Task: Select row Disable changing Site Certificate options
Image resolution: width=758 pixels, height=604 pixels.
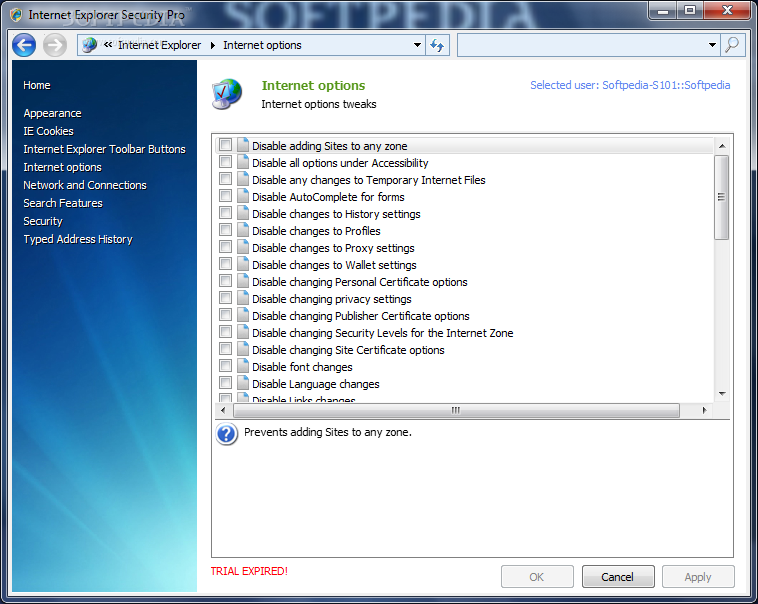Action: click(x=464, y=350)
